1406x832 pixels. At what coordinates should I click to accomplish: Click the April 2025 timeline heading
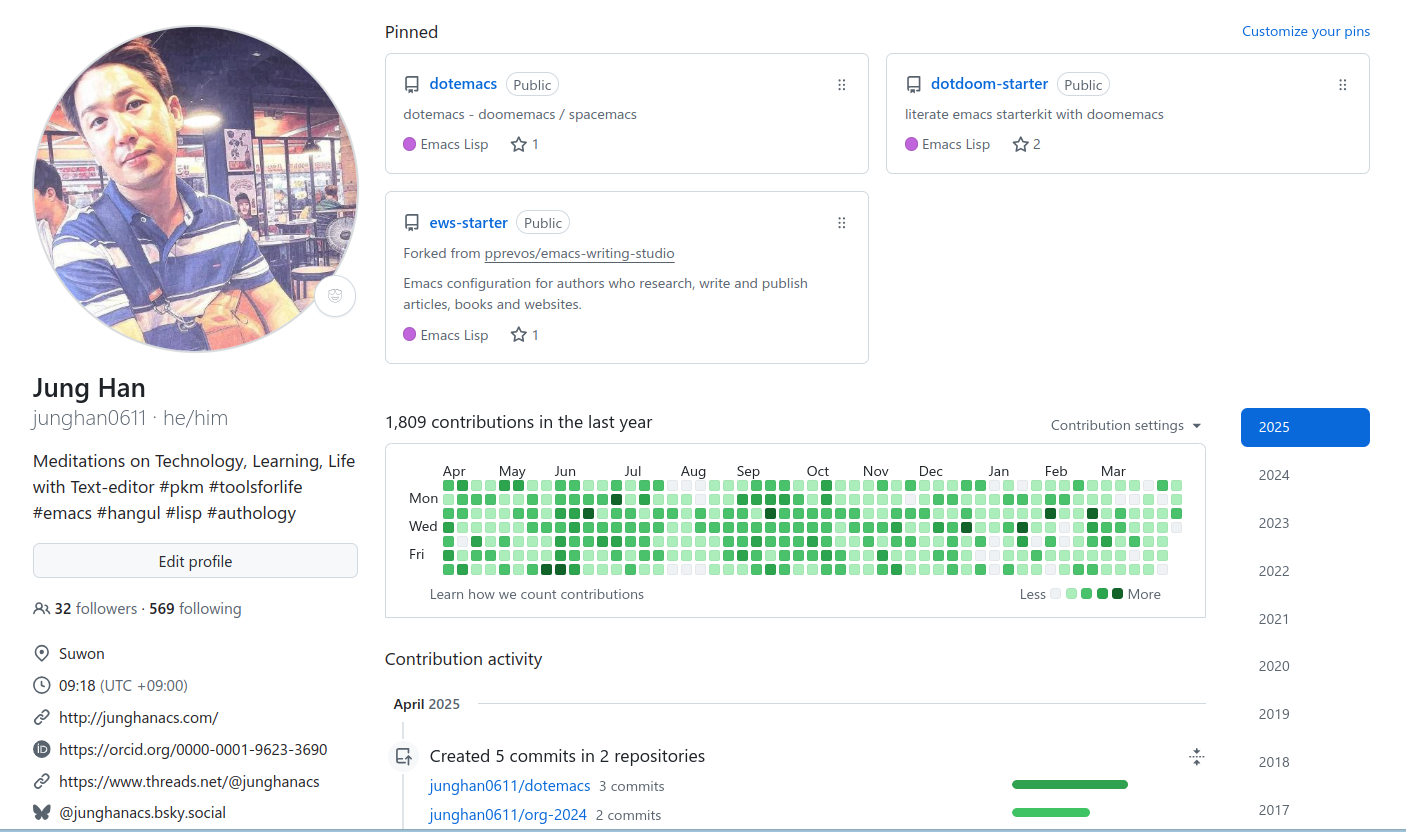(427, 704)
